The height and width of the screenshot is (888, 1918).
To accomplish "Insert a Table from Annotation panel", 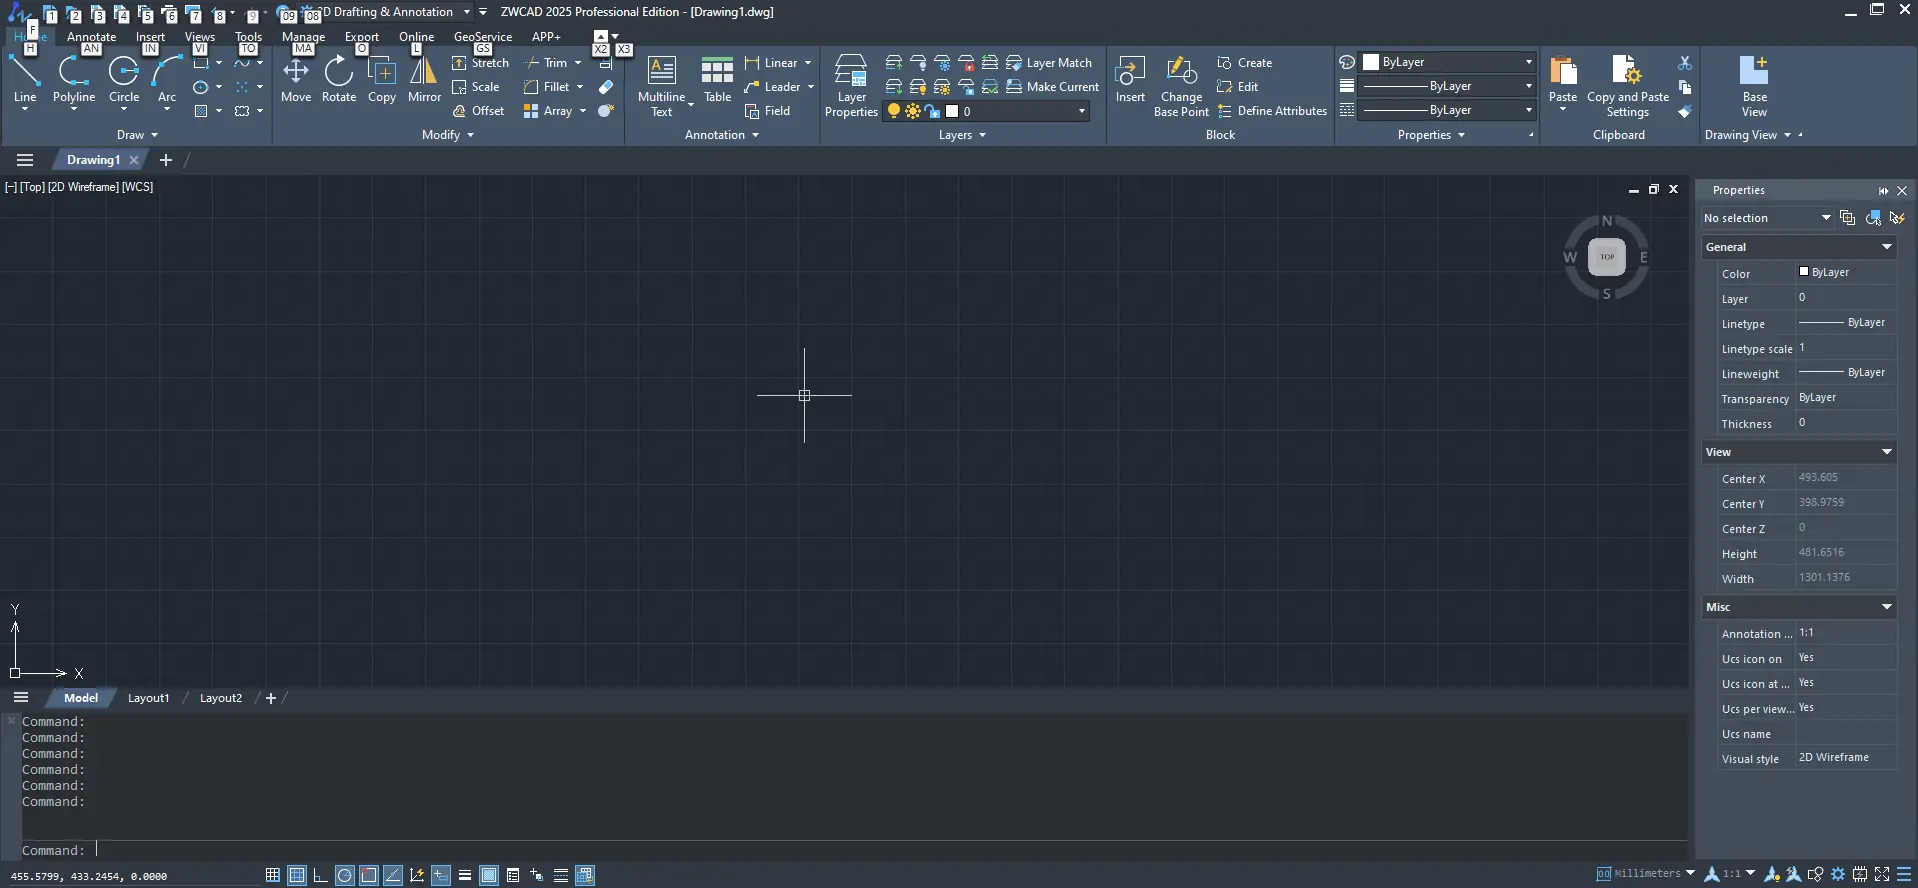I will tap(717, 79).
